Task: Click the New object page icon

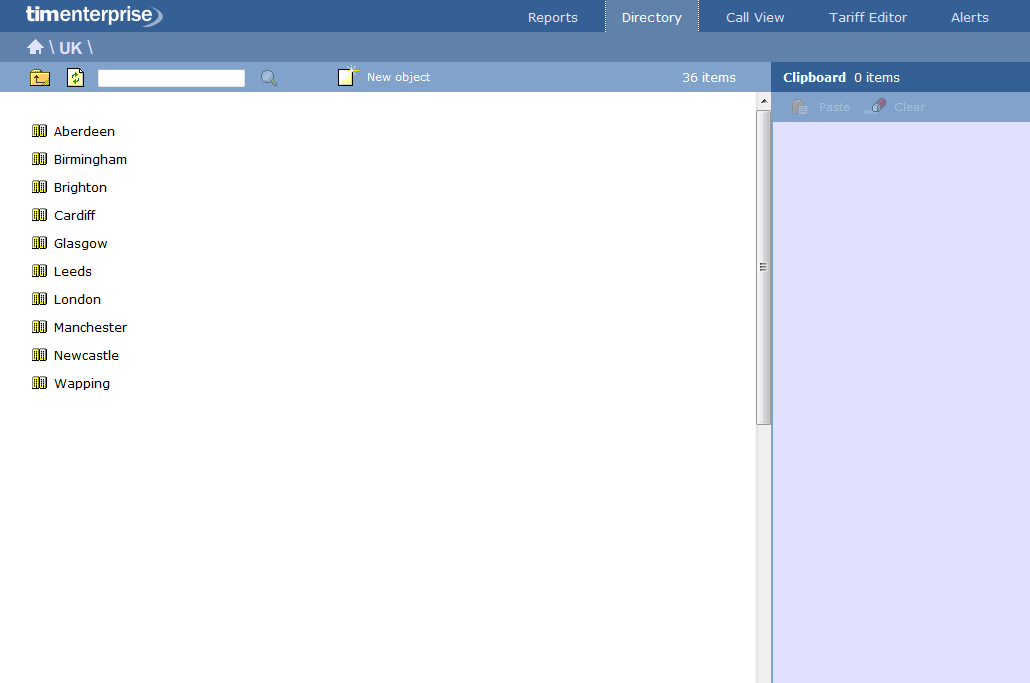Action: pos(347,77)
